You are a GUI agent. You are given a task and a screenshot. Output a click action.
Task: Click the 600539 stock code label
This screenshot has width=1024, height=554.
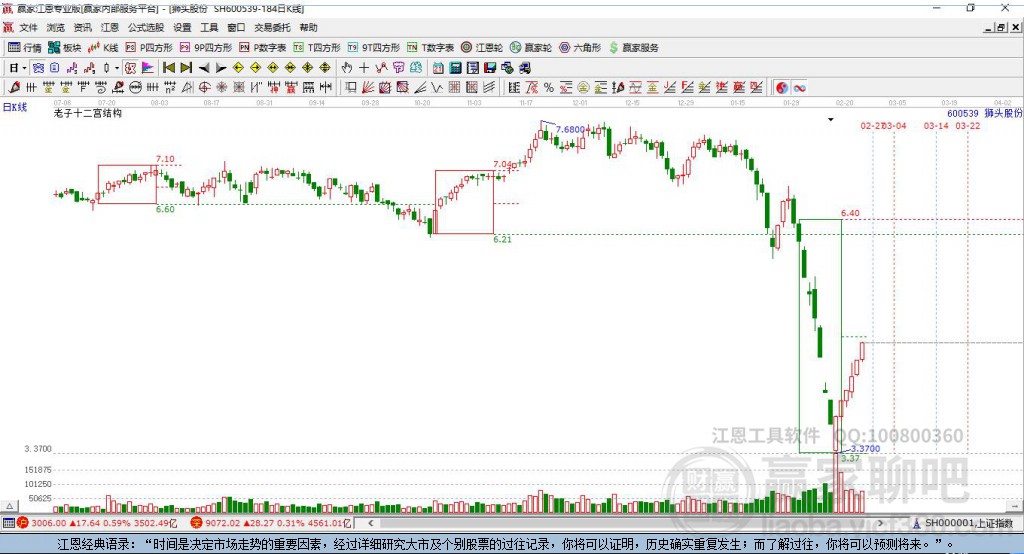point(963,114)
